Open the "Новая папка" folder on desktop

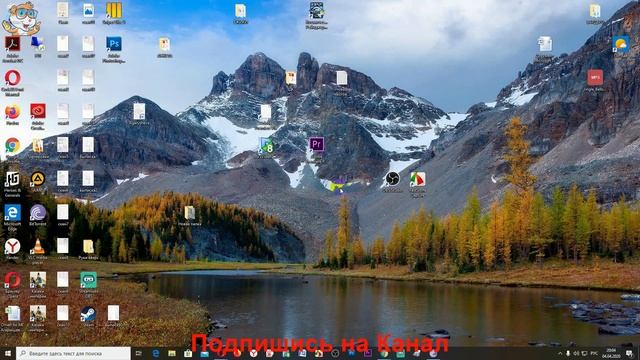point(189,213)
